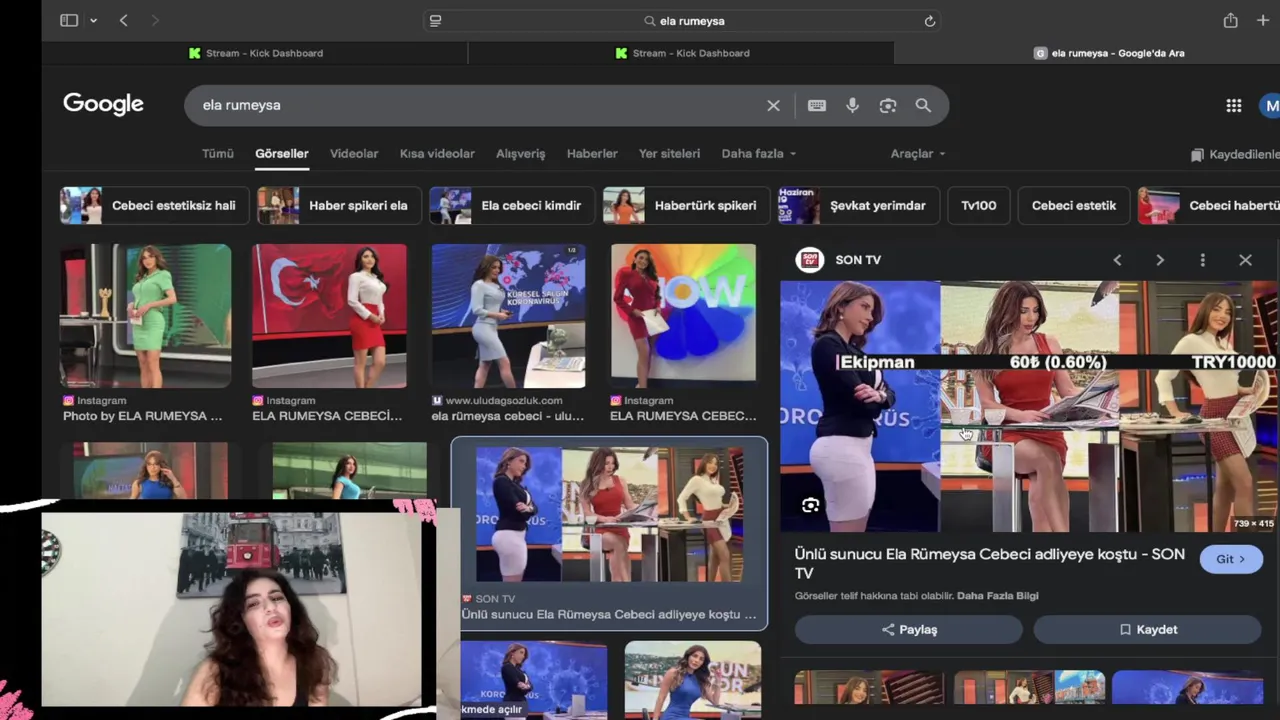The width and height of the screenshot is (1280, 720).
Task: Click the Photo by ELA RUMEYSA caption
Action: click(143, 416)
